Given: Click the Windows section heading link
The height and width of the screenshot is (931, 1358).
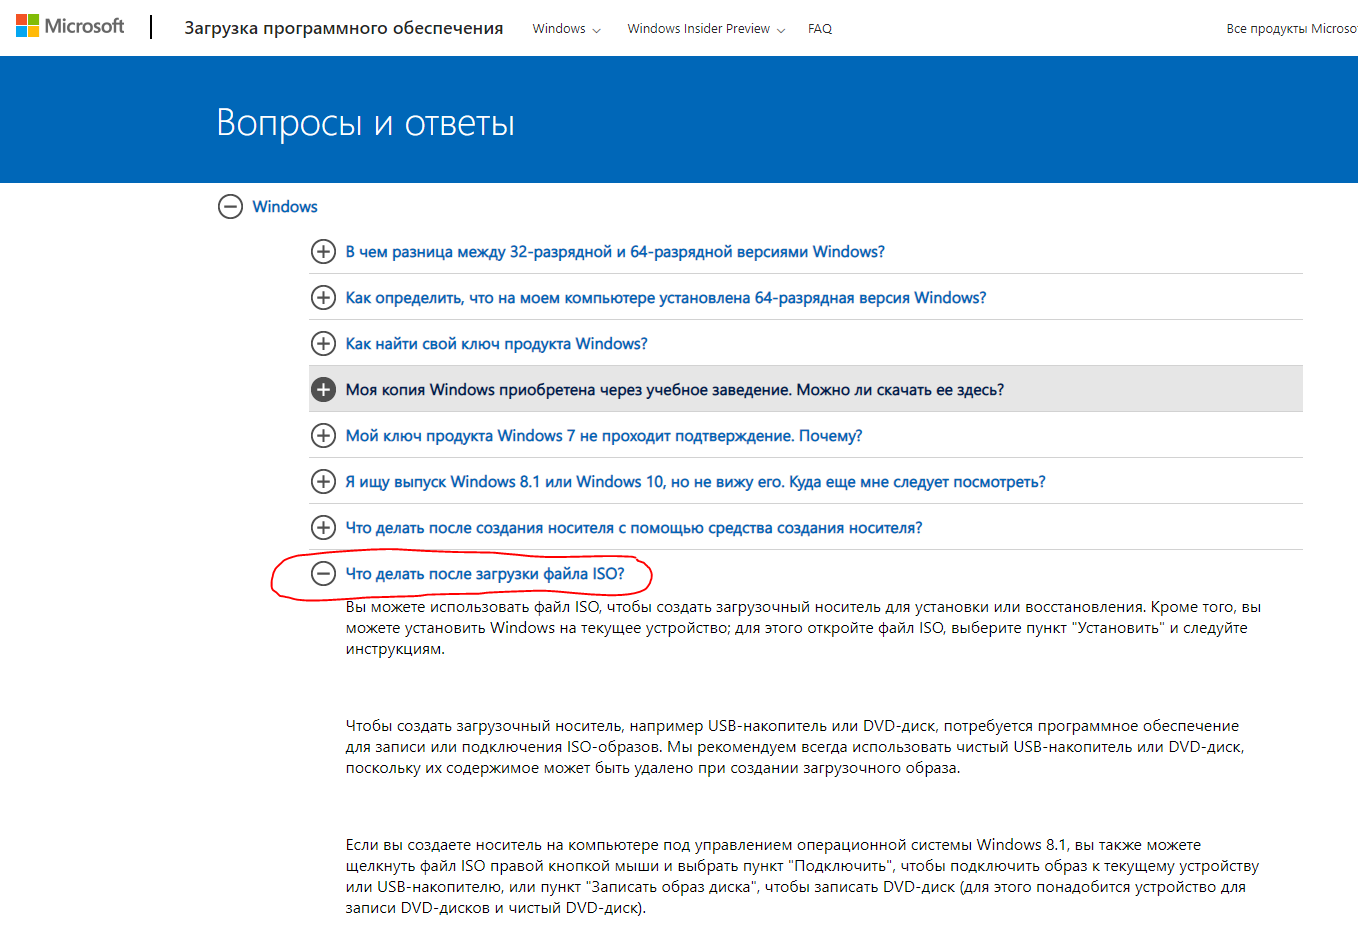Looking at the screenshot, I should coord(285,207).
